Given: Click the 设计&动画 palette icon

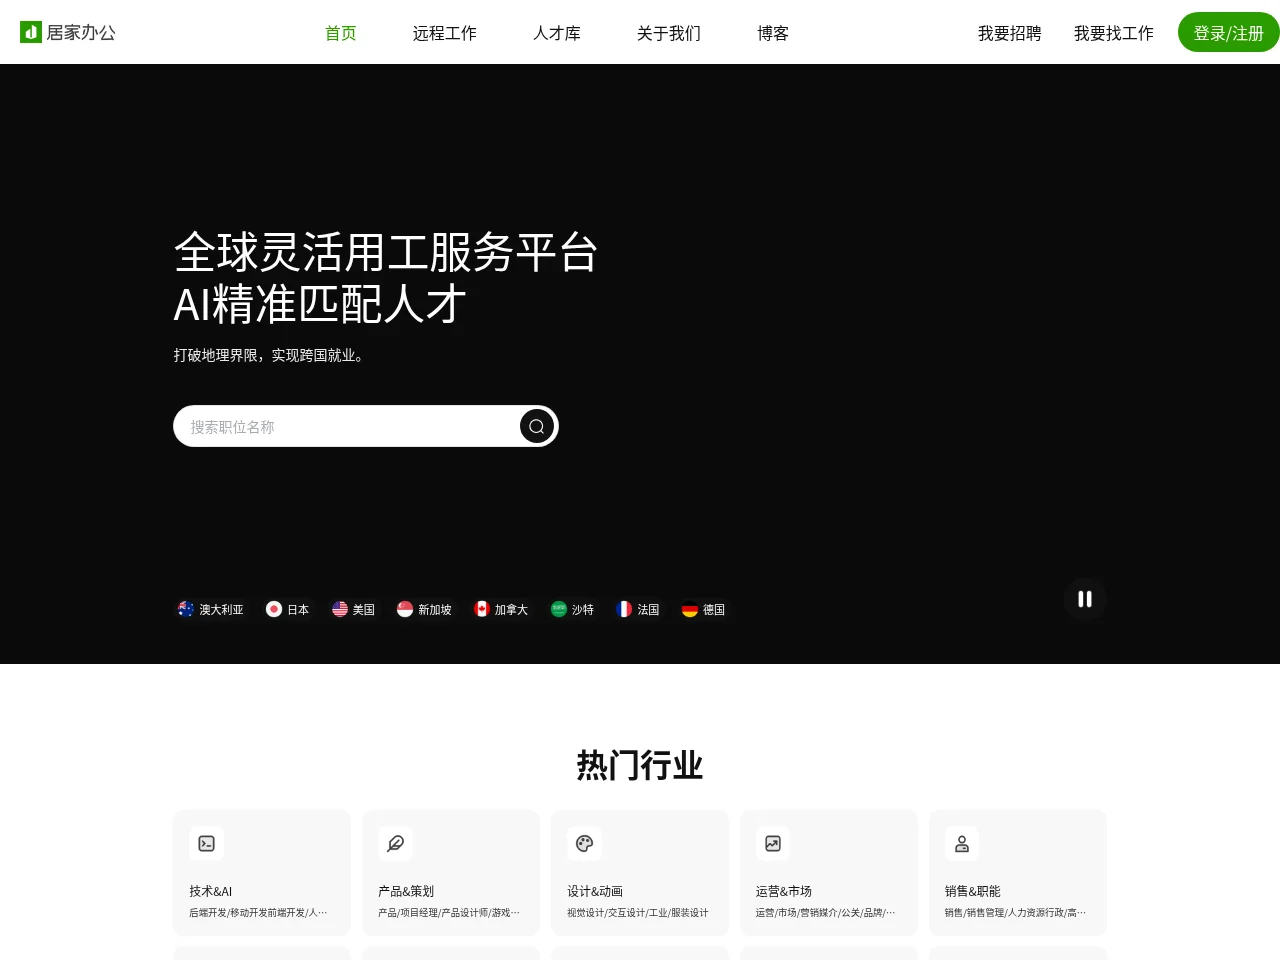Looking at the screenshot, I should [585, 843].
